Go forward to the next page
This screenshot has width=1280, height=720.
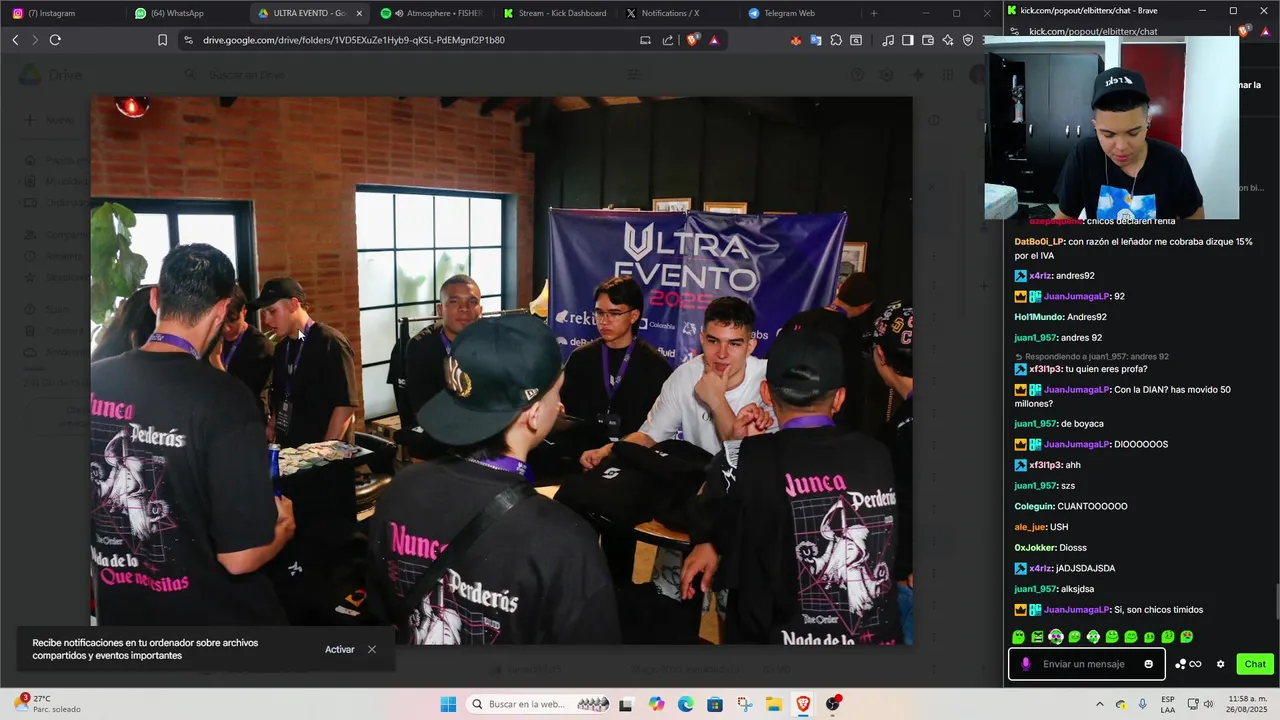tap(34, 40)
